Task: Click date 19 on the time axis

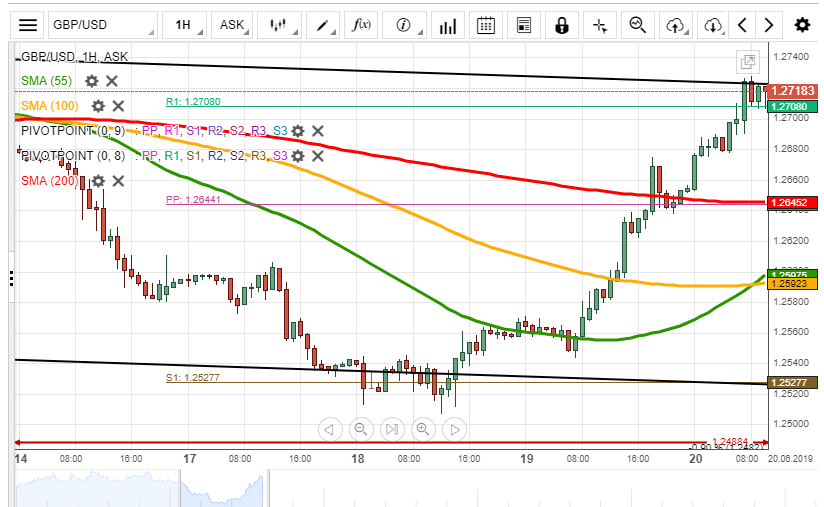Action: click(x=527, y=459)
